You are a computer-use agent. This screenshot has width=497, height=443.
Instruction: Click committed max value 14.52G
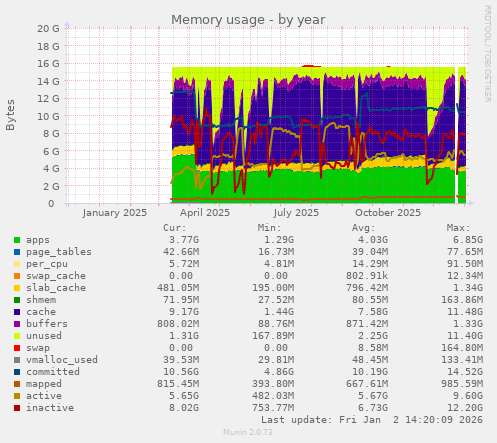(x=465, y=372)
